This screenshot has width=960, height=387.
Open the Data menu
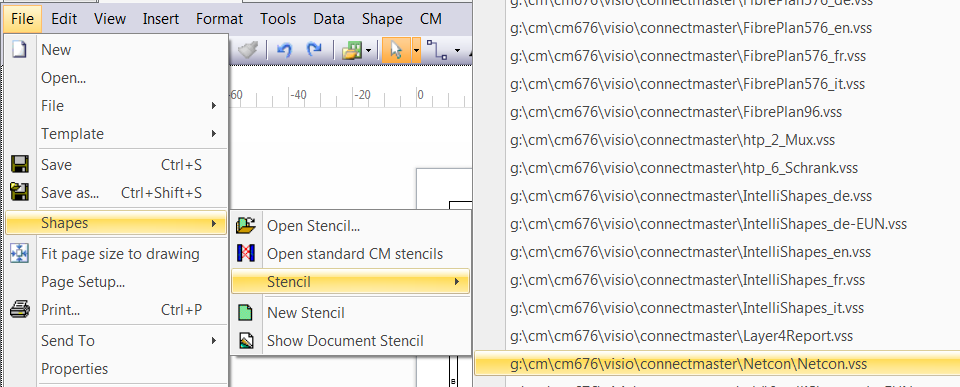(329, 19)
